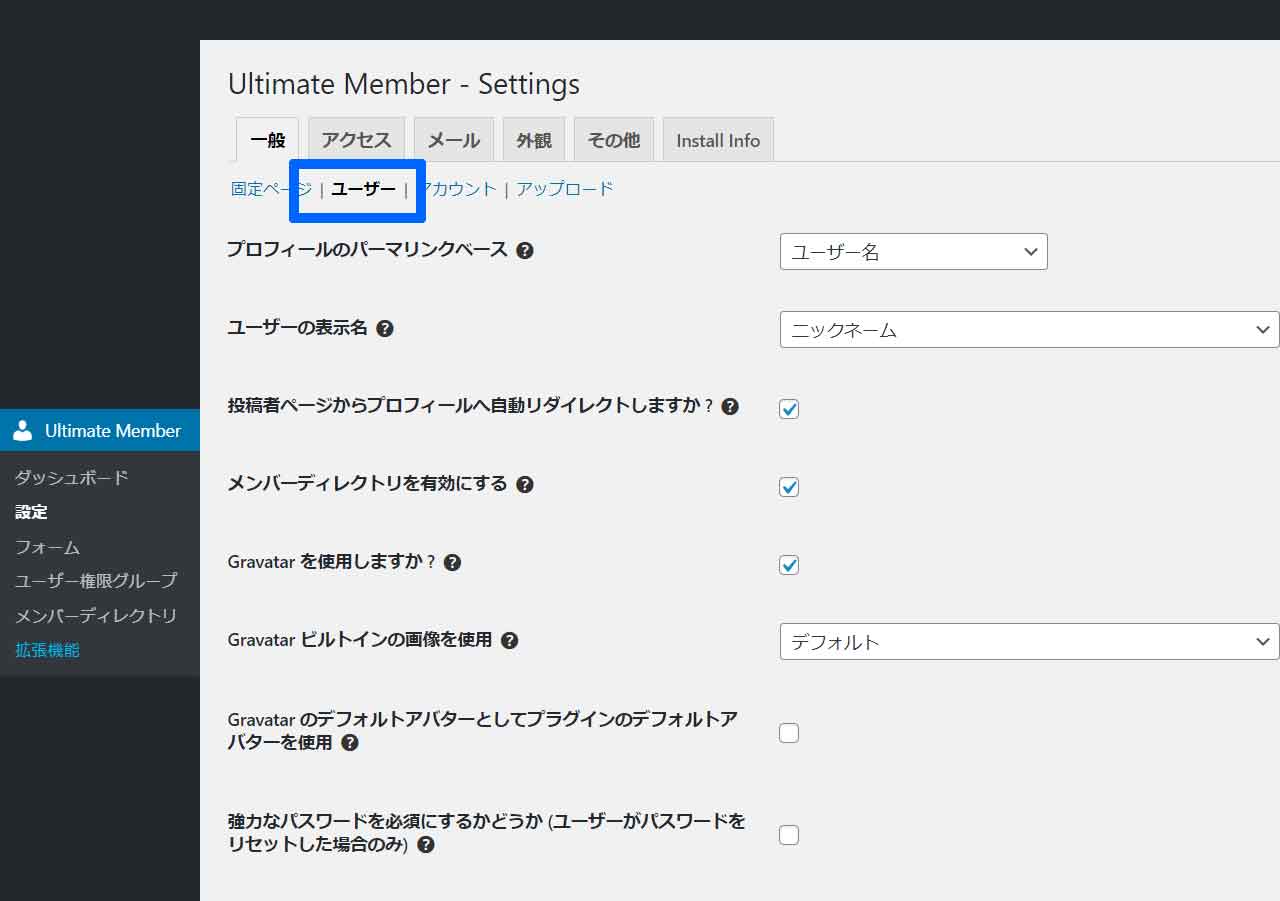The height and width of the screenshot is (901, 1280).
Task: Click help icon beside Gravatar を使用しますか
Action: 452,562
